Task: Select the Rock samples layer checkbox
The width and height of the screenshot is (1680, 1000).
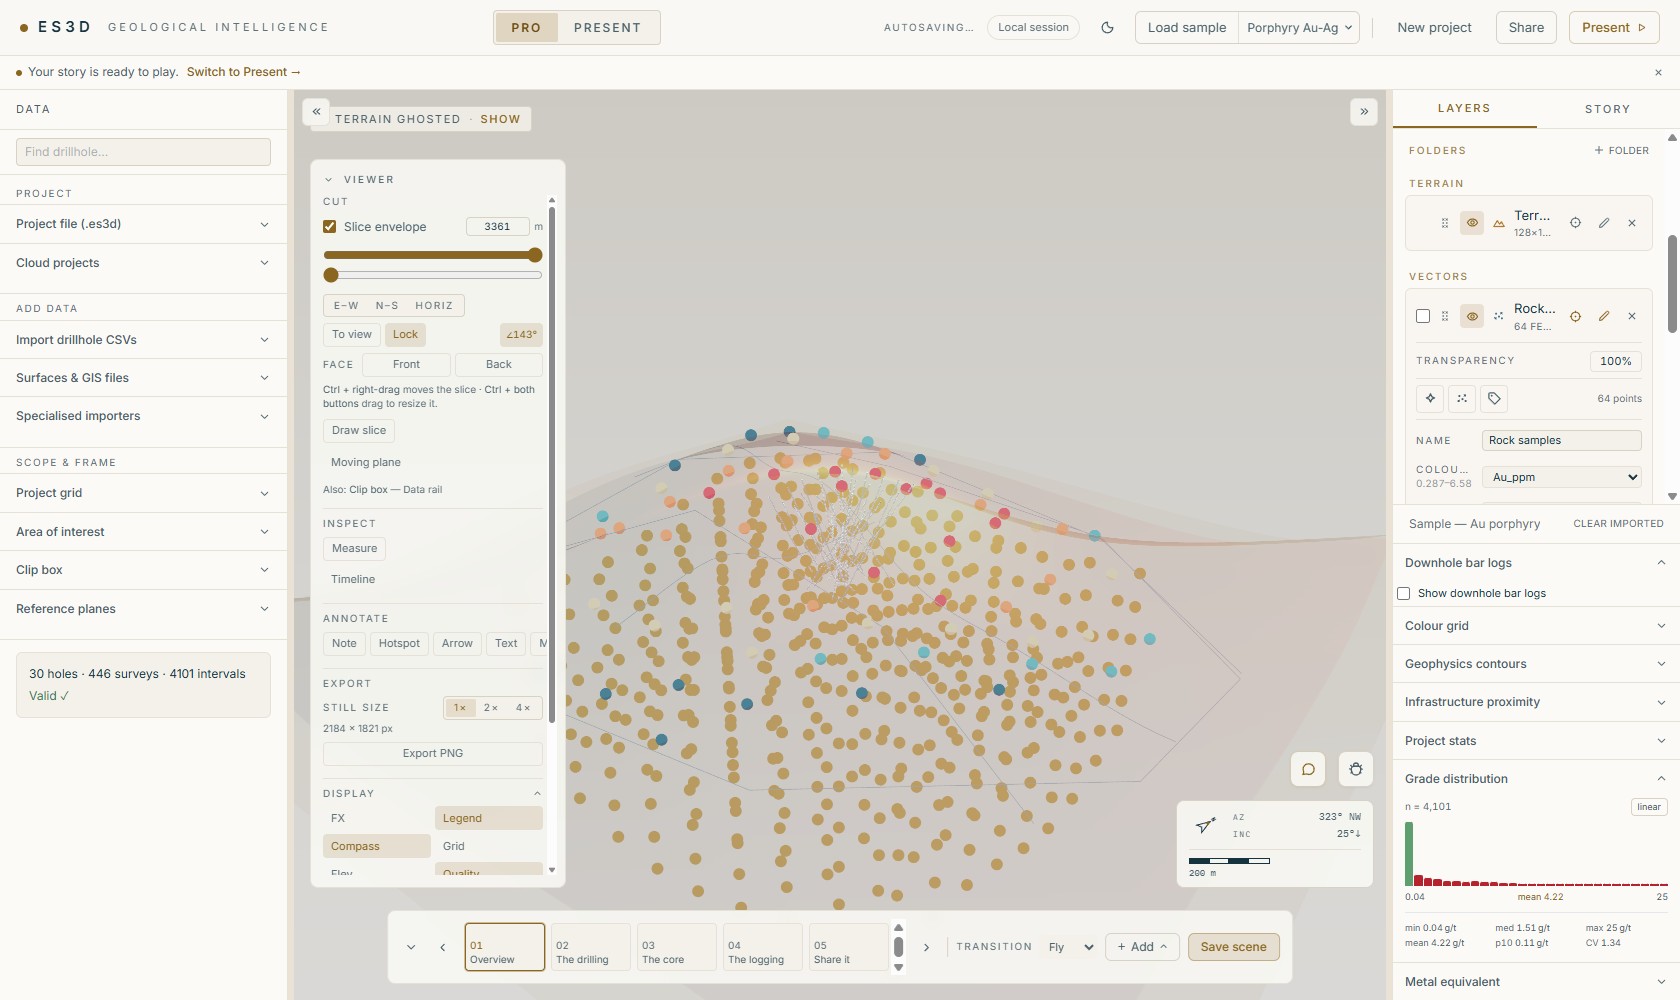Action: pos(1423,316)
